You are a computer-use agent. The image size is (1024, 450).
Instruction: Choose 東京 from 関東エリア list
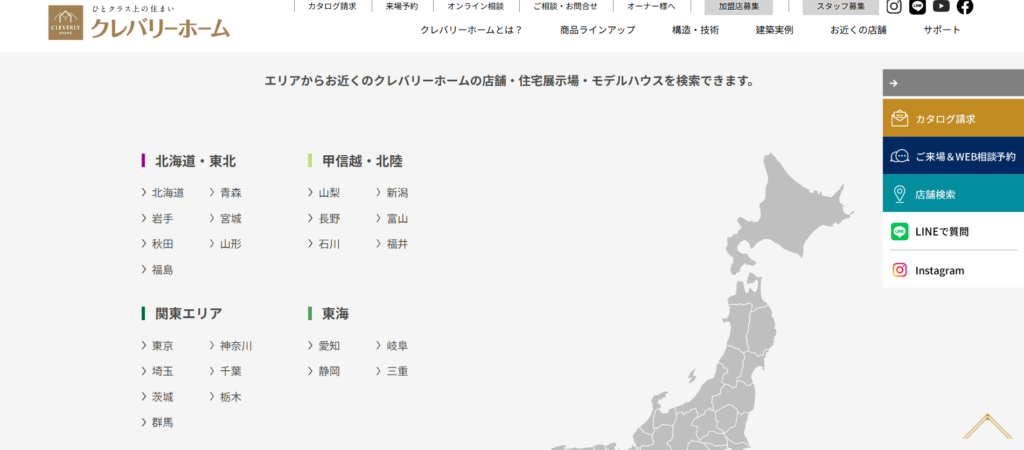click(x=162, y=346)
